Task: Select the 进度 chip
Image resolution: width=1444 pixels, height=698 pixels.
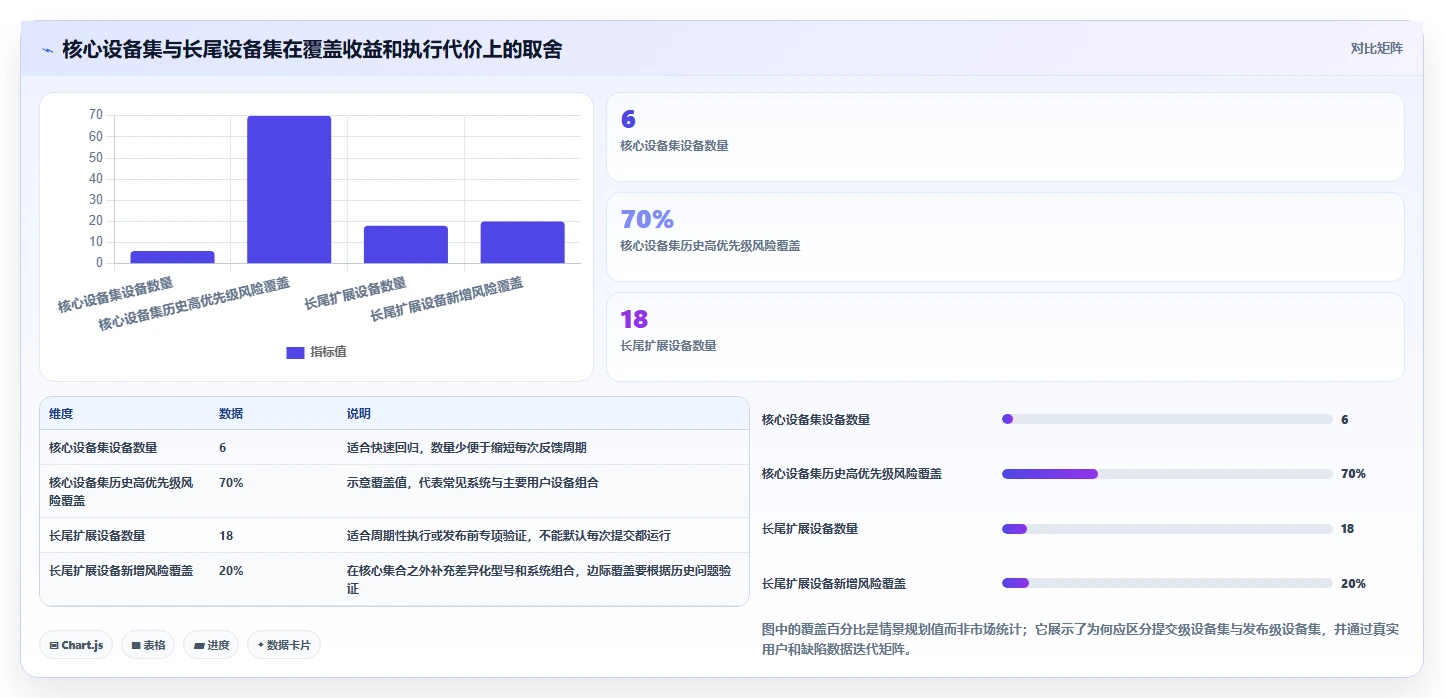Action: tap(211, 645)
